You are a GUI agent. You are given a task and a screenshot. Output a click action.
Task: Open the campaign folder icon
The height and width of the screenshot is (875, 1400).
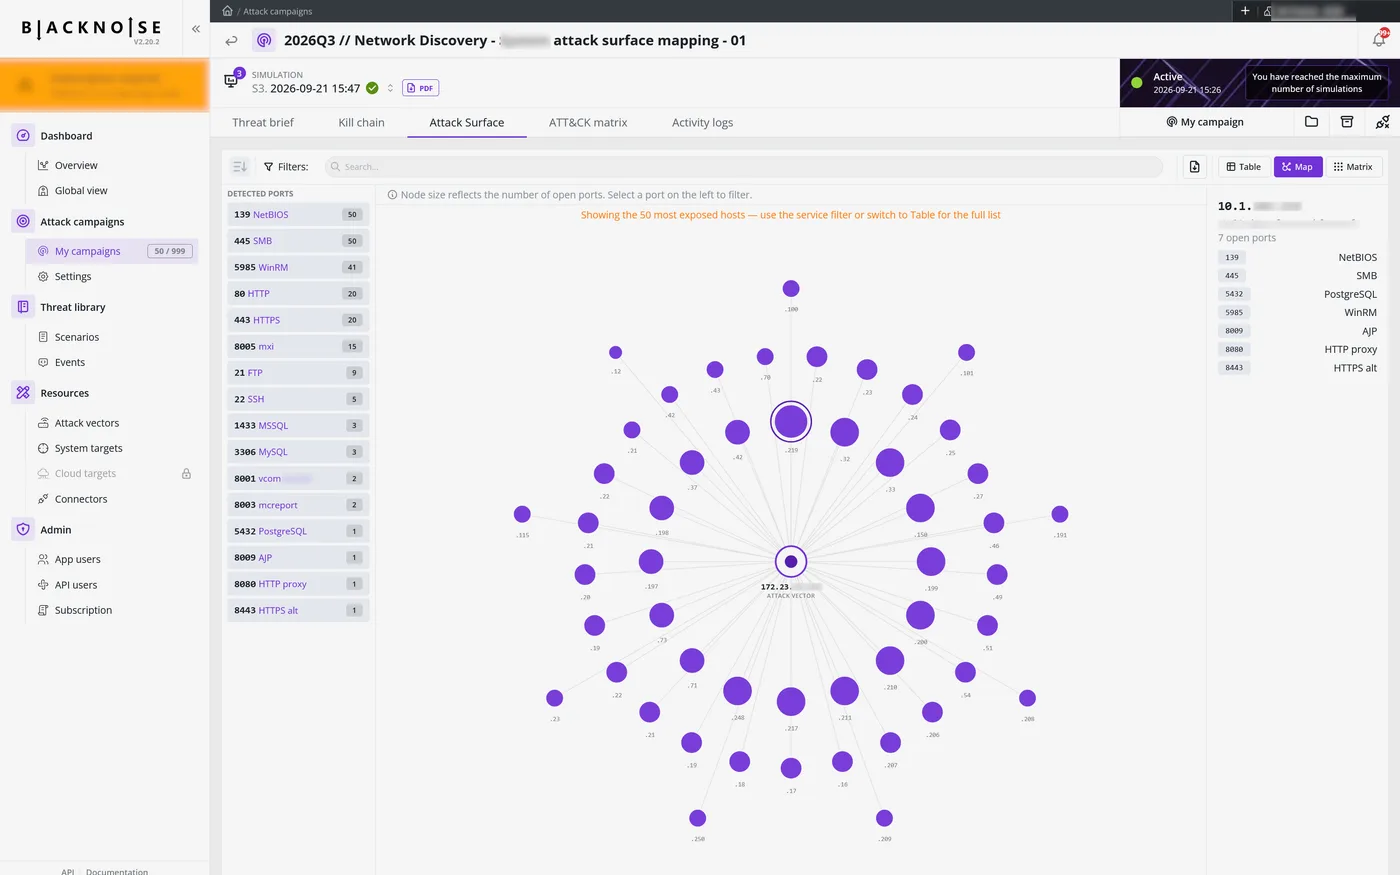[x=1311, y=122]
